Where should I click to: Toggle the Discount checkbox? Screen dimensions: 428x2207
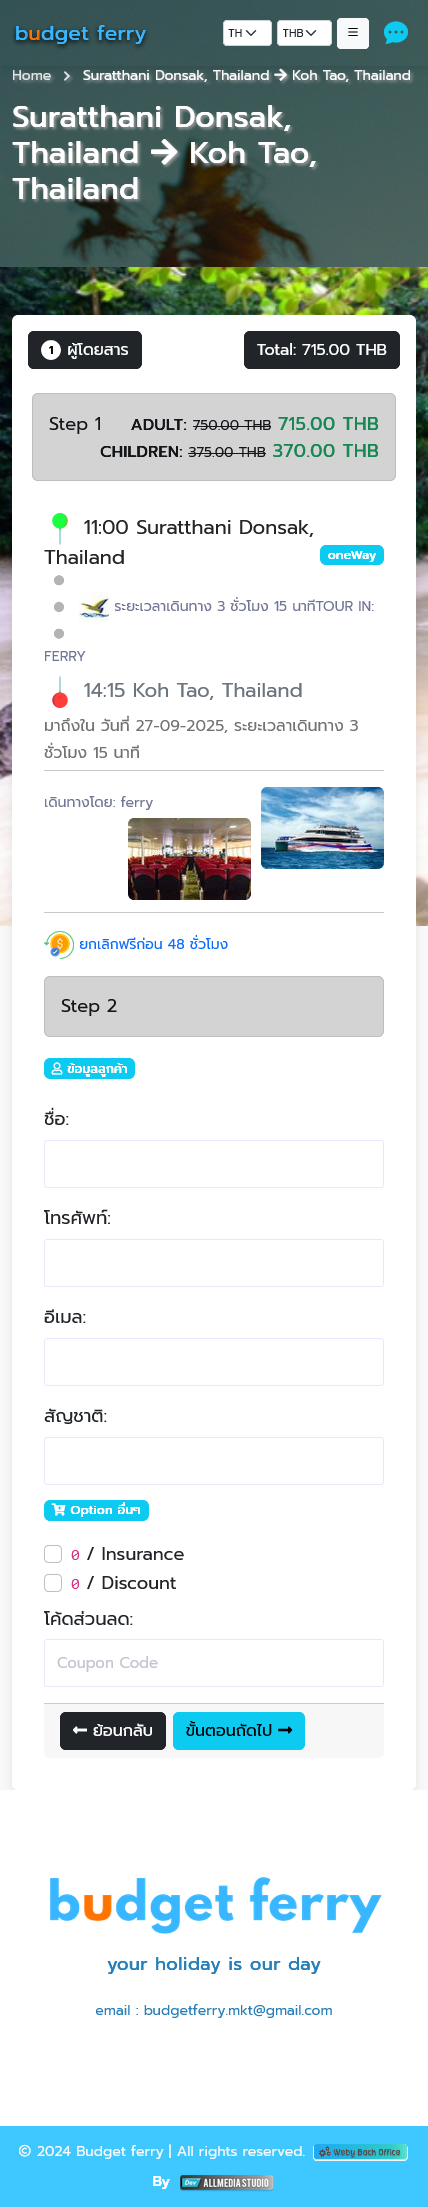(x=53, y=1583)
